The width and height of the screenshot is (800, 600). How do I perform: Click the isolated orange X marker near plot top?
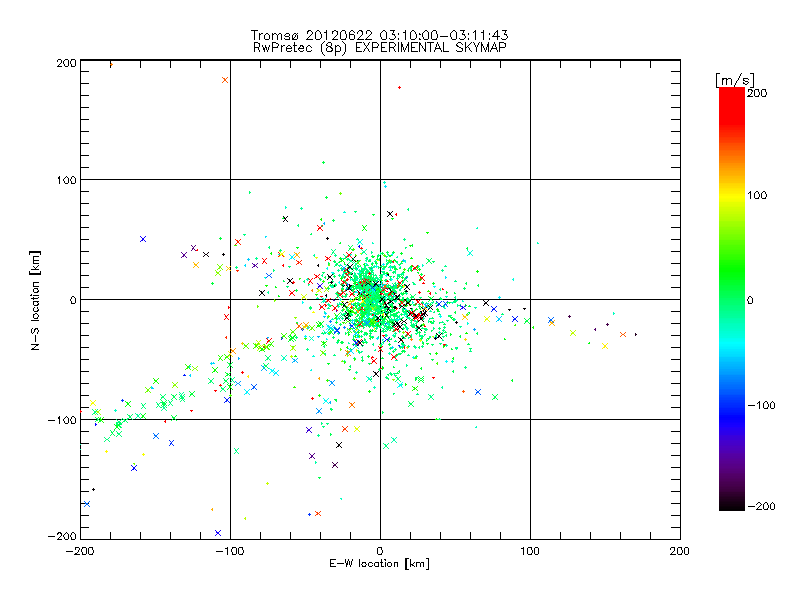225,80
